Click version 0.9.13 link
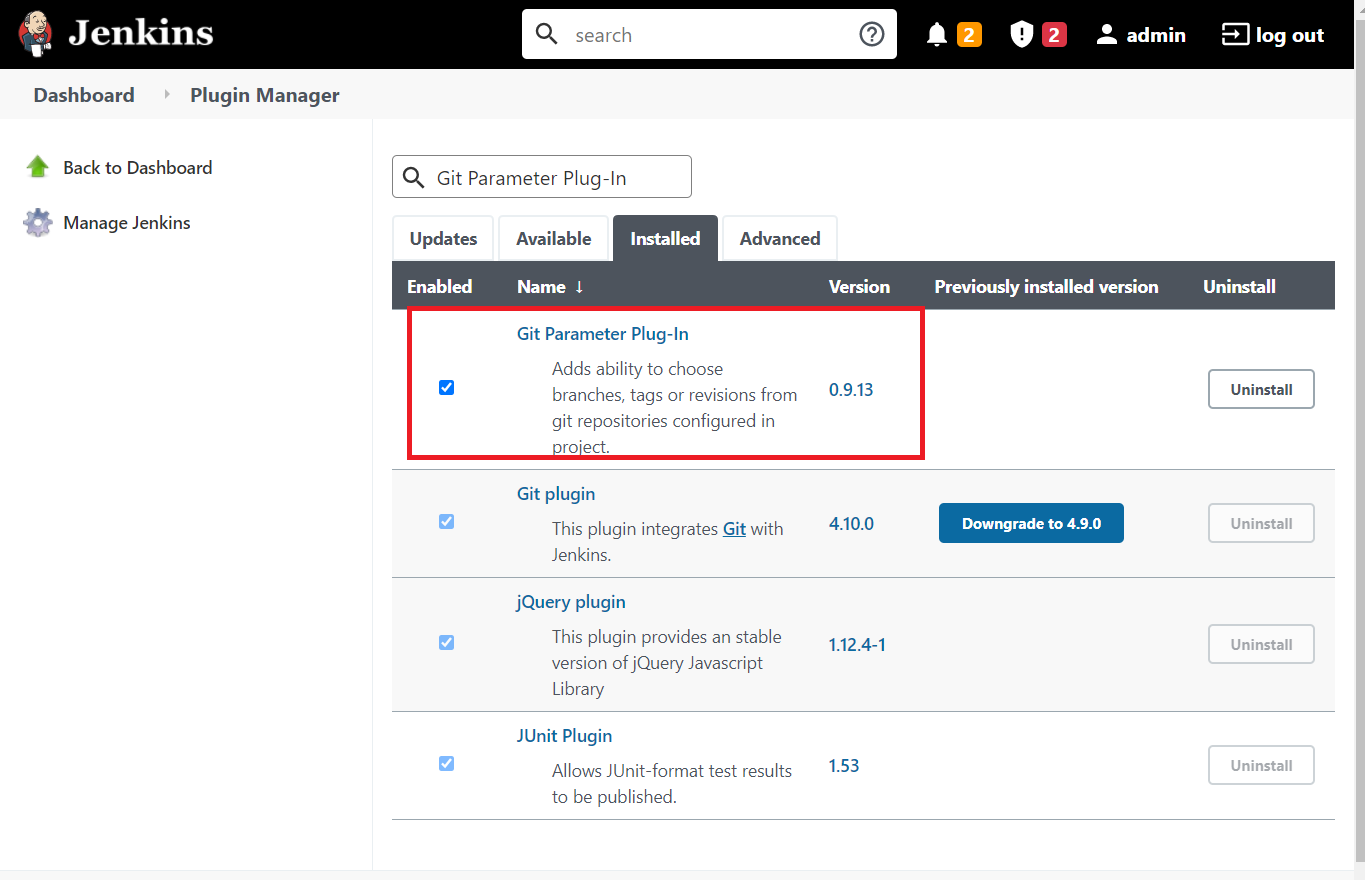 [x=851, y=390]
